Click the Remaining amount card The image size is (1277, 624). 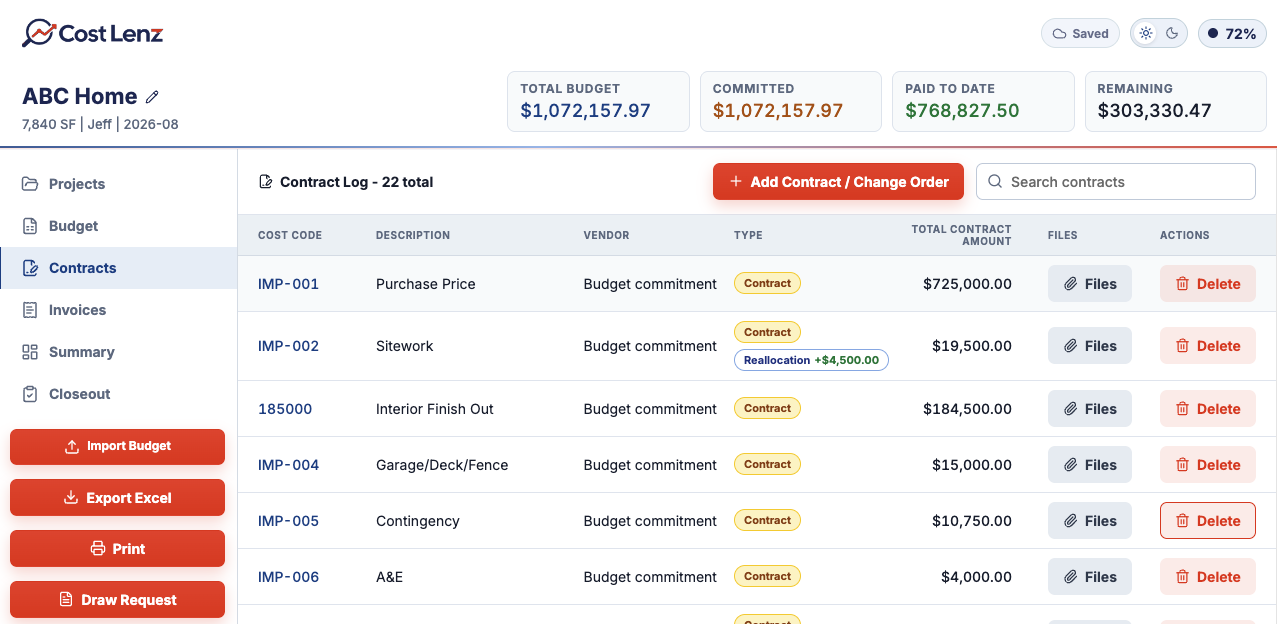[1176, 101]
